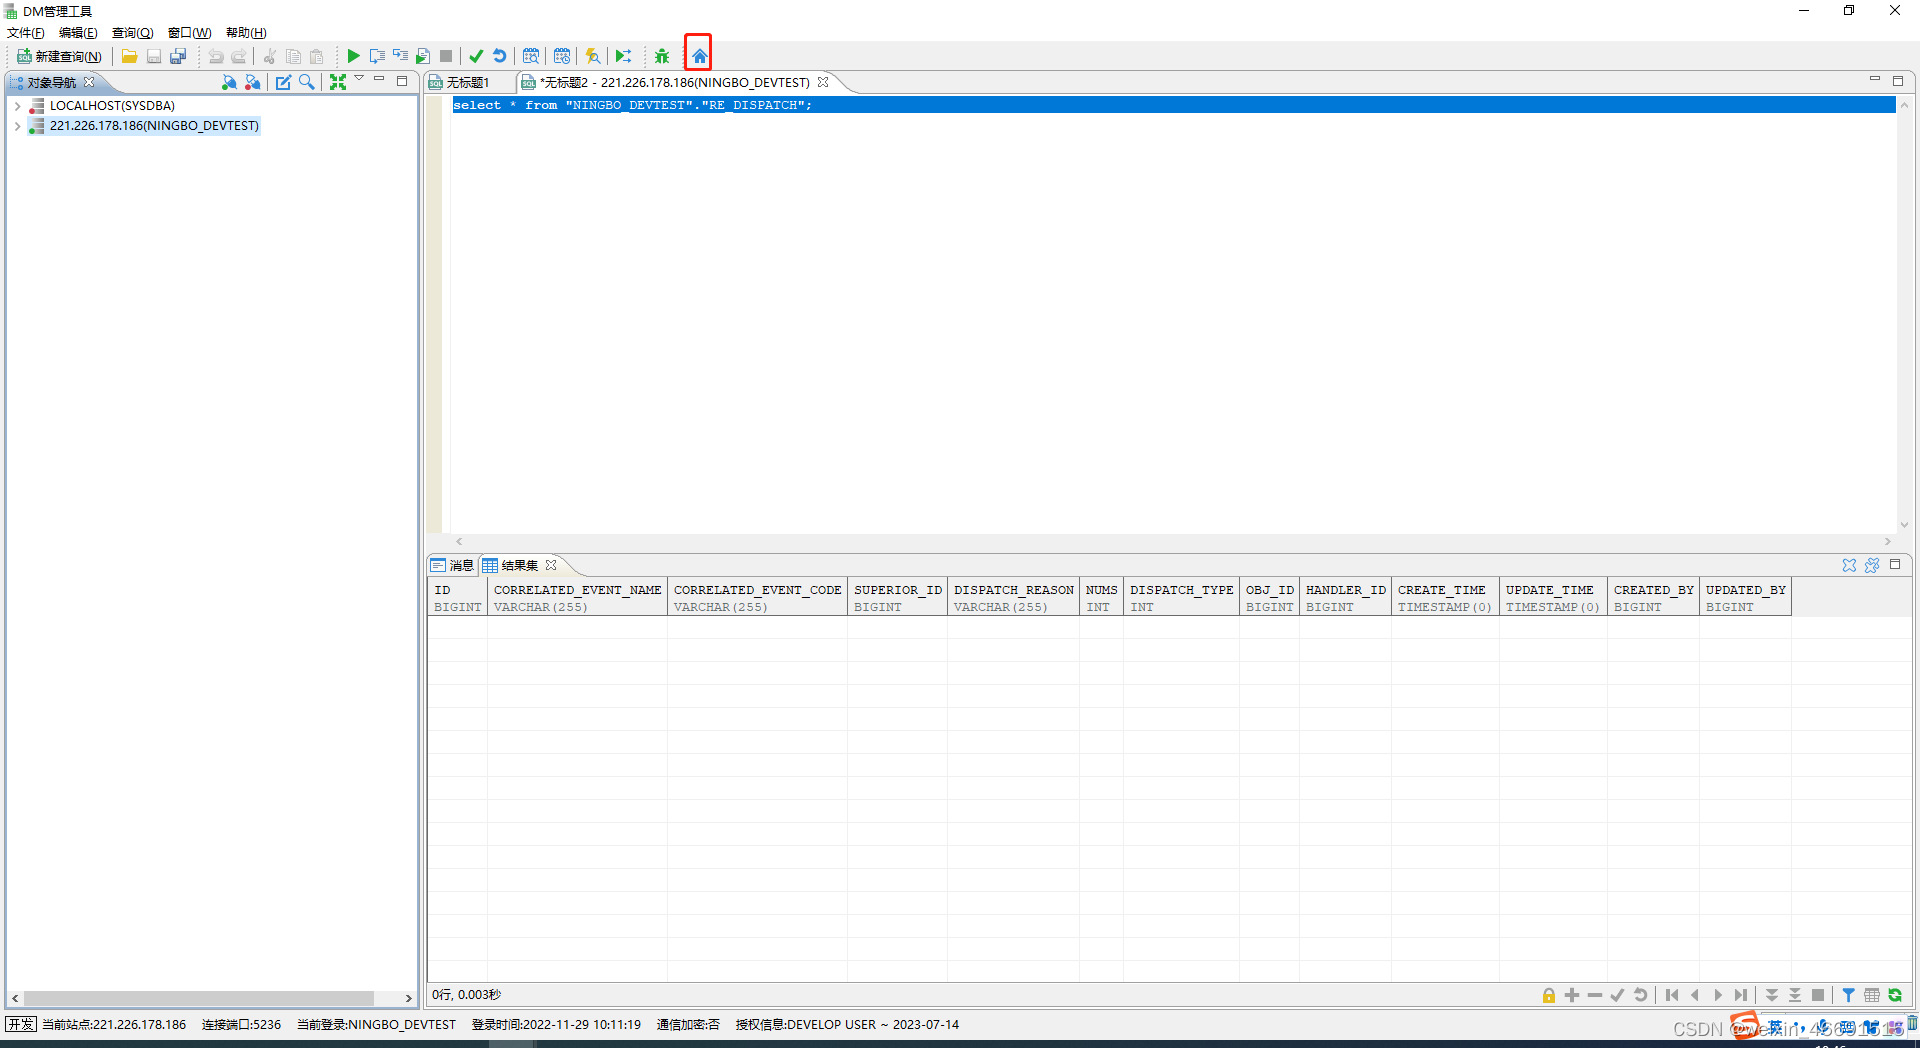Click the disconnect red plug icon in navigator
The height and width of the screenshot is (1048, 1920).
(x=253, y=82)
